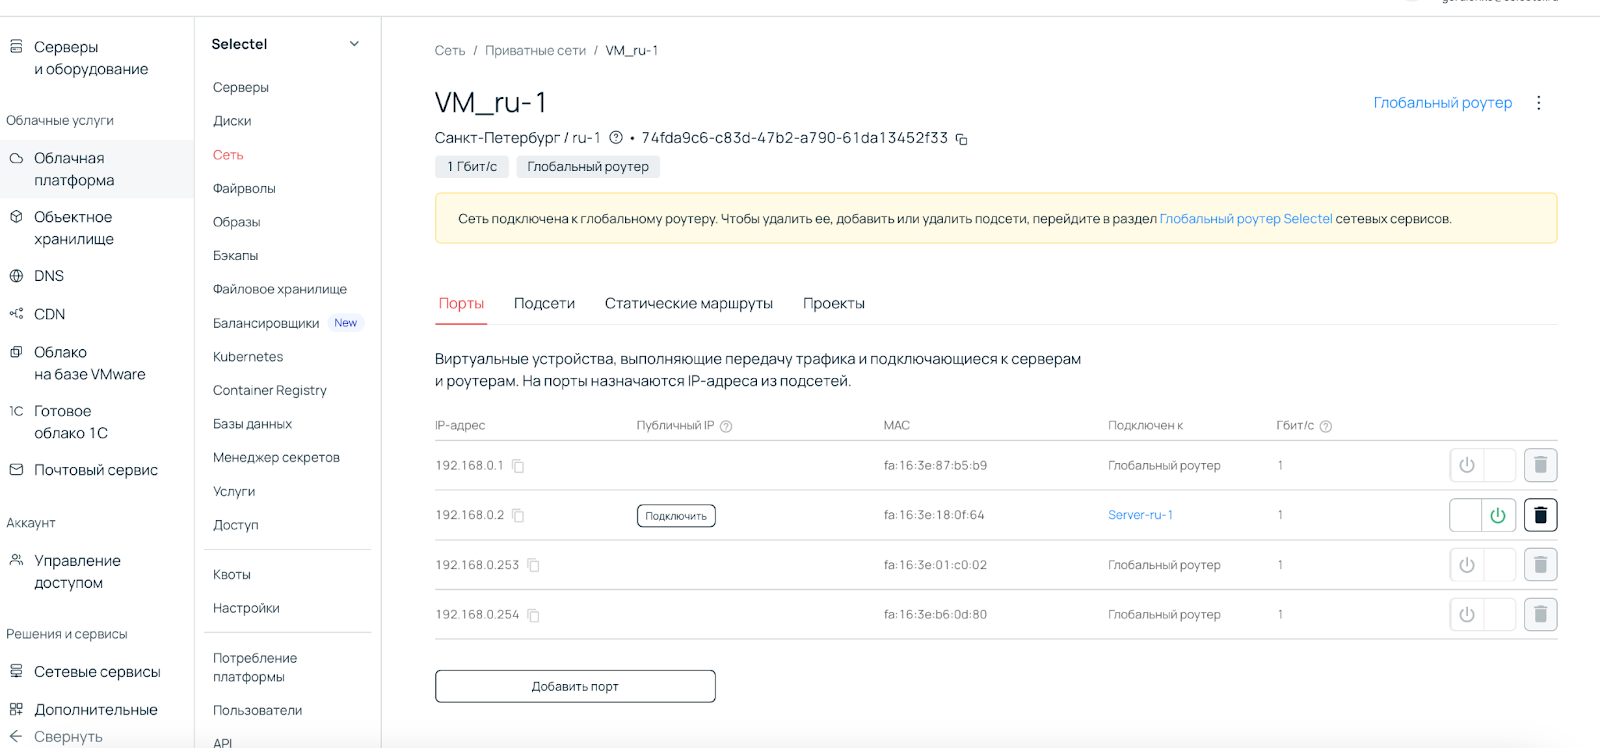Click the 1C ready cloud icon
Image resolution: width=1600 pixels, height=748 pixels.
coord(16,411)
